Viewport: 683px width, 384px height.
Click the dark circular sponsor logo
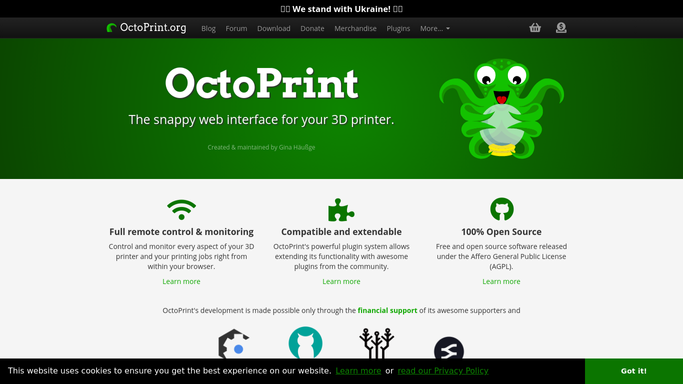[x=449, y=348]
